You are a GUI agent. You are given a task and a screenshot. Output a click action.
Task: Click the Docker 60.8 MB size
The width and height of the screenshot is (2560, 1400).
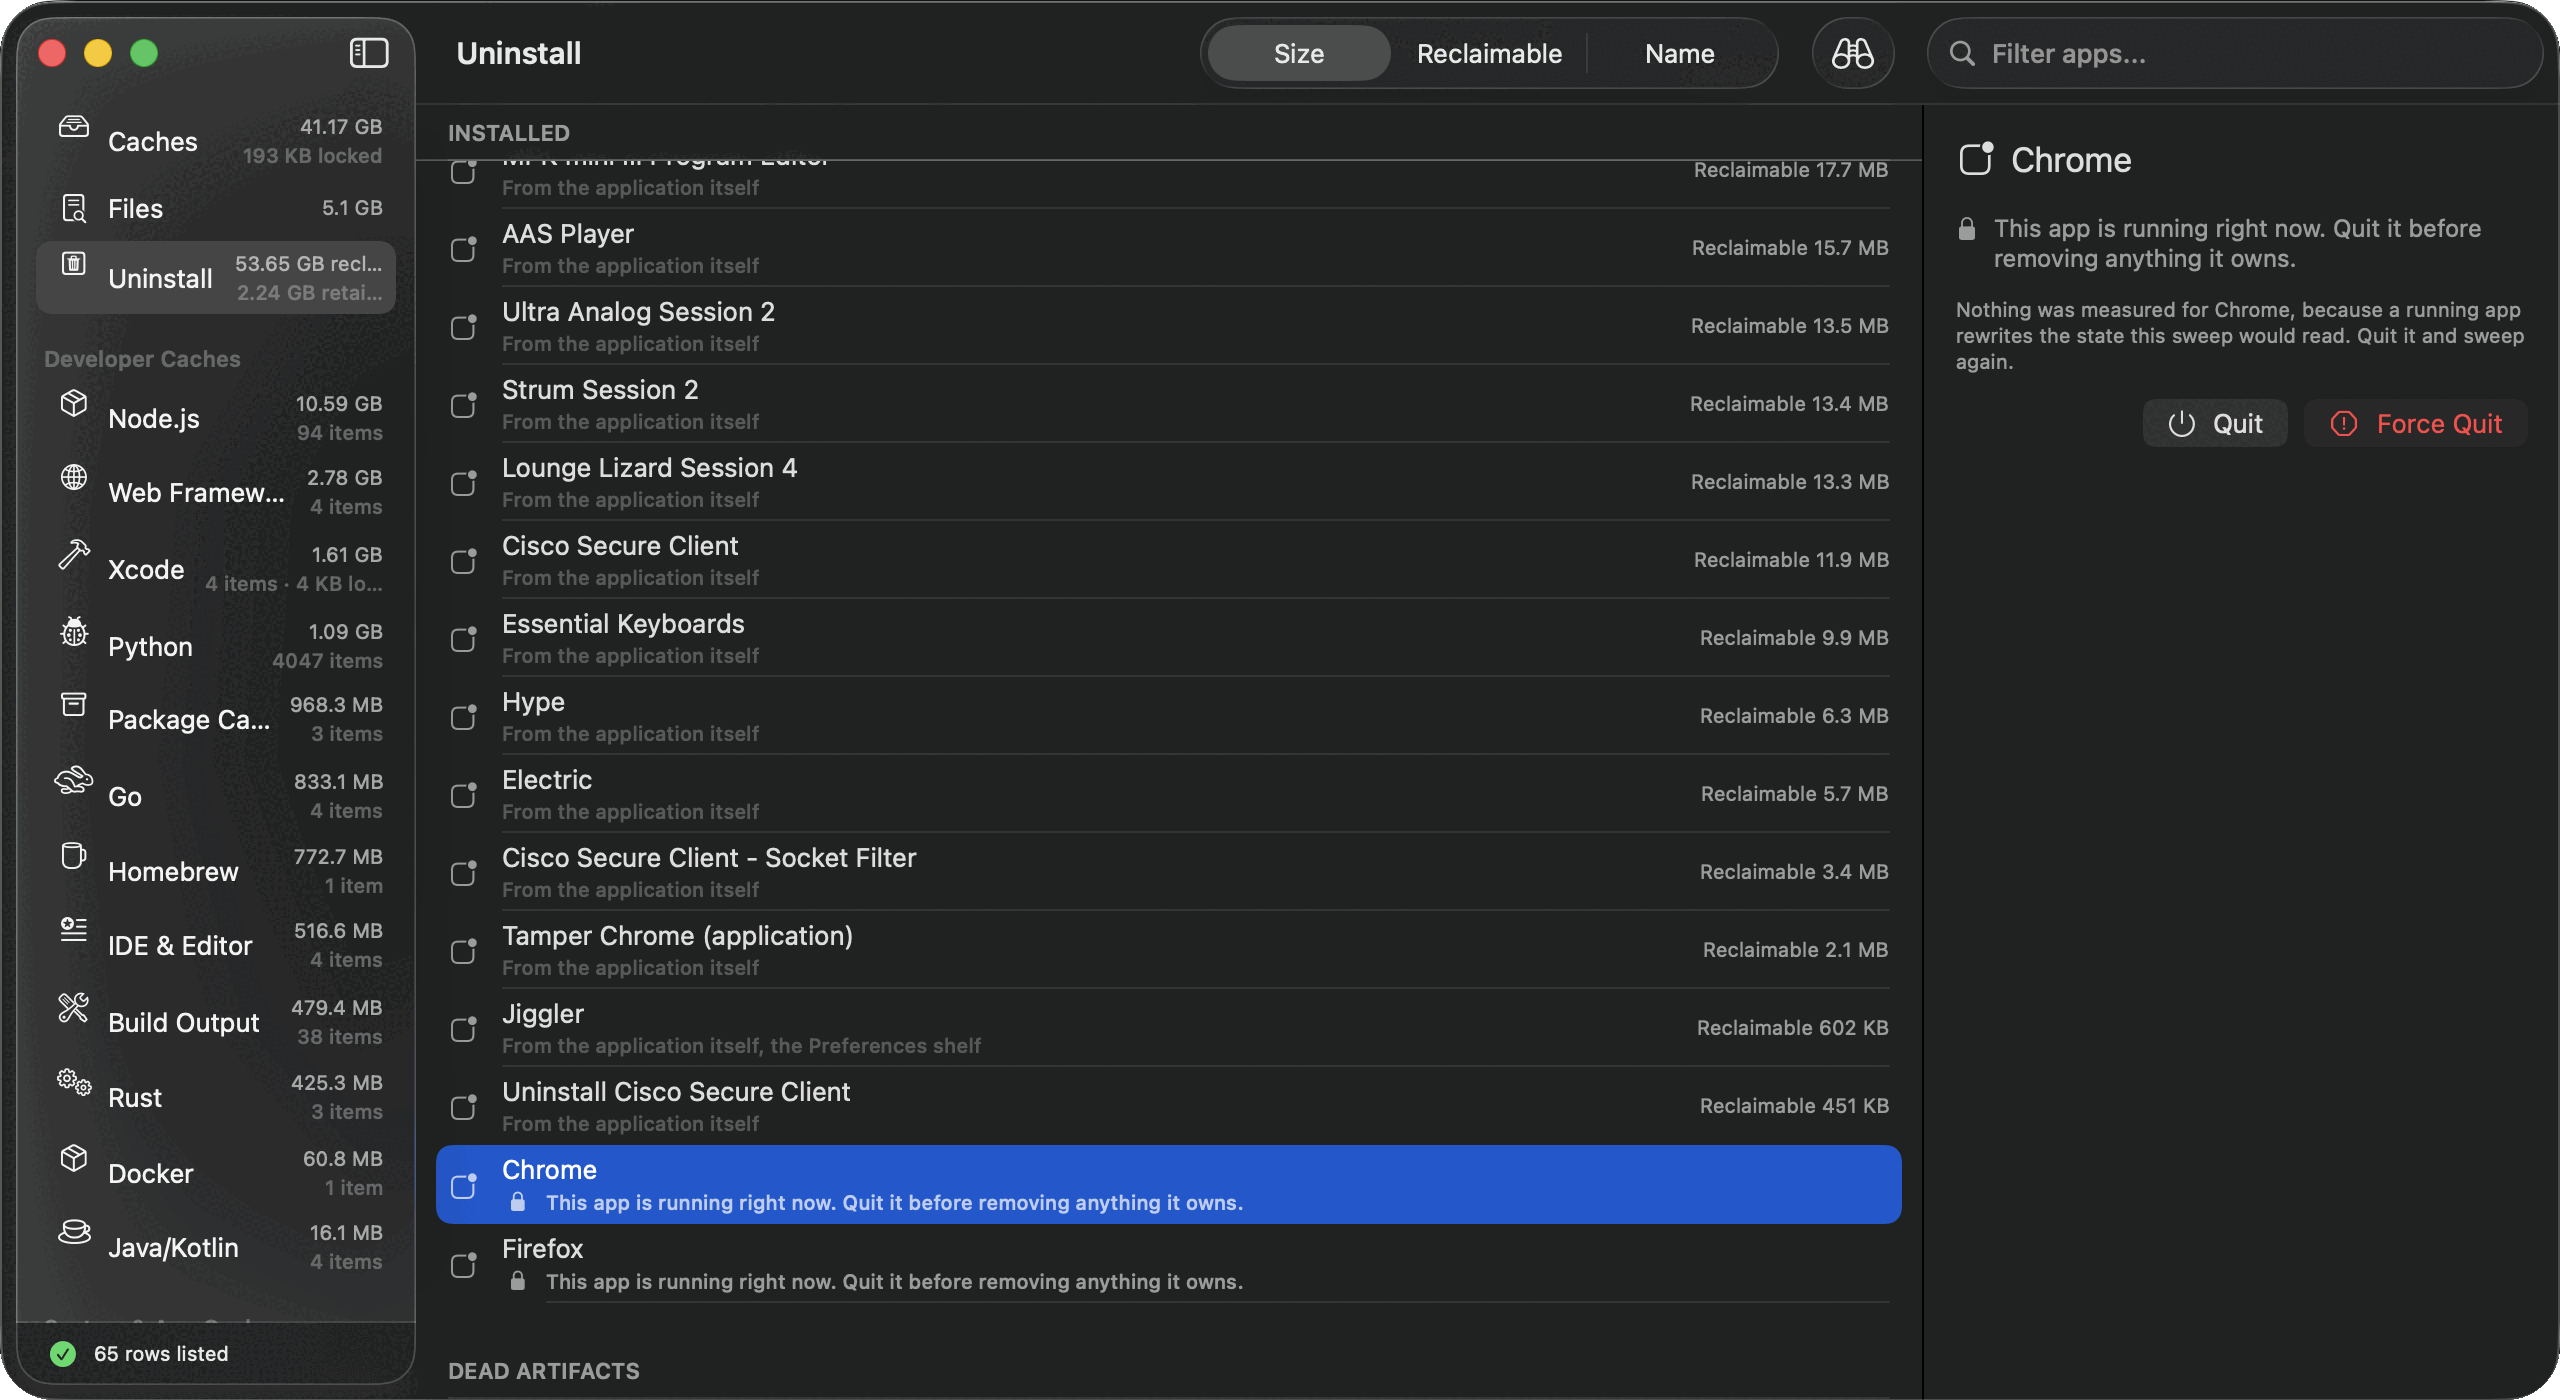click(342, 1158)
